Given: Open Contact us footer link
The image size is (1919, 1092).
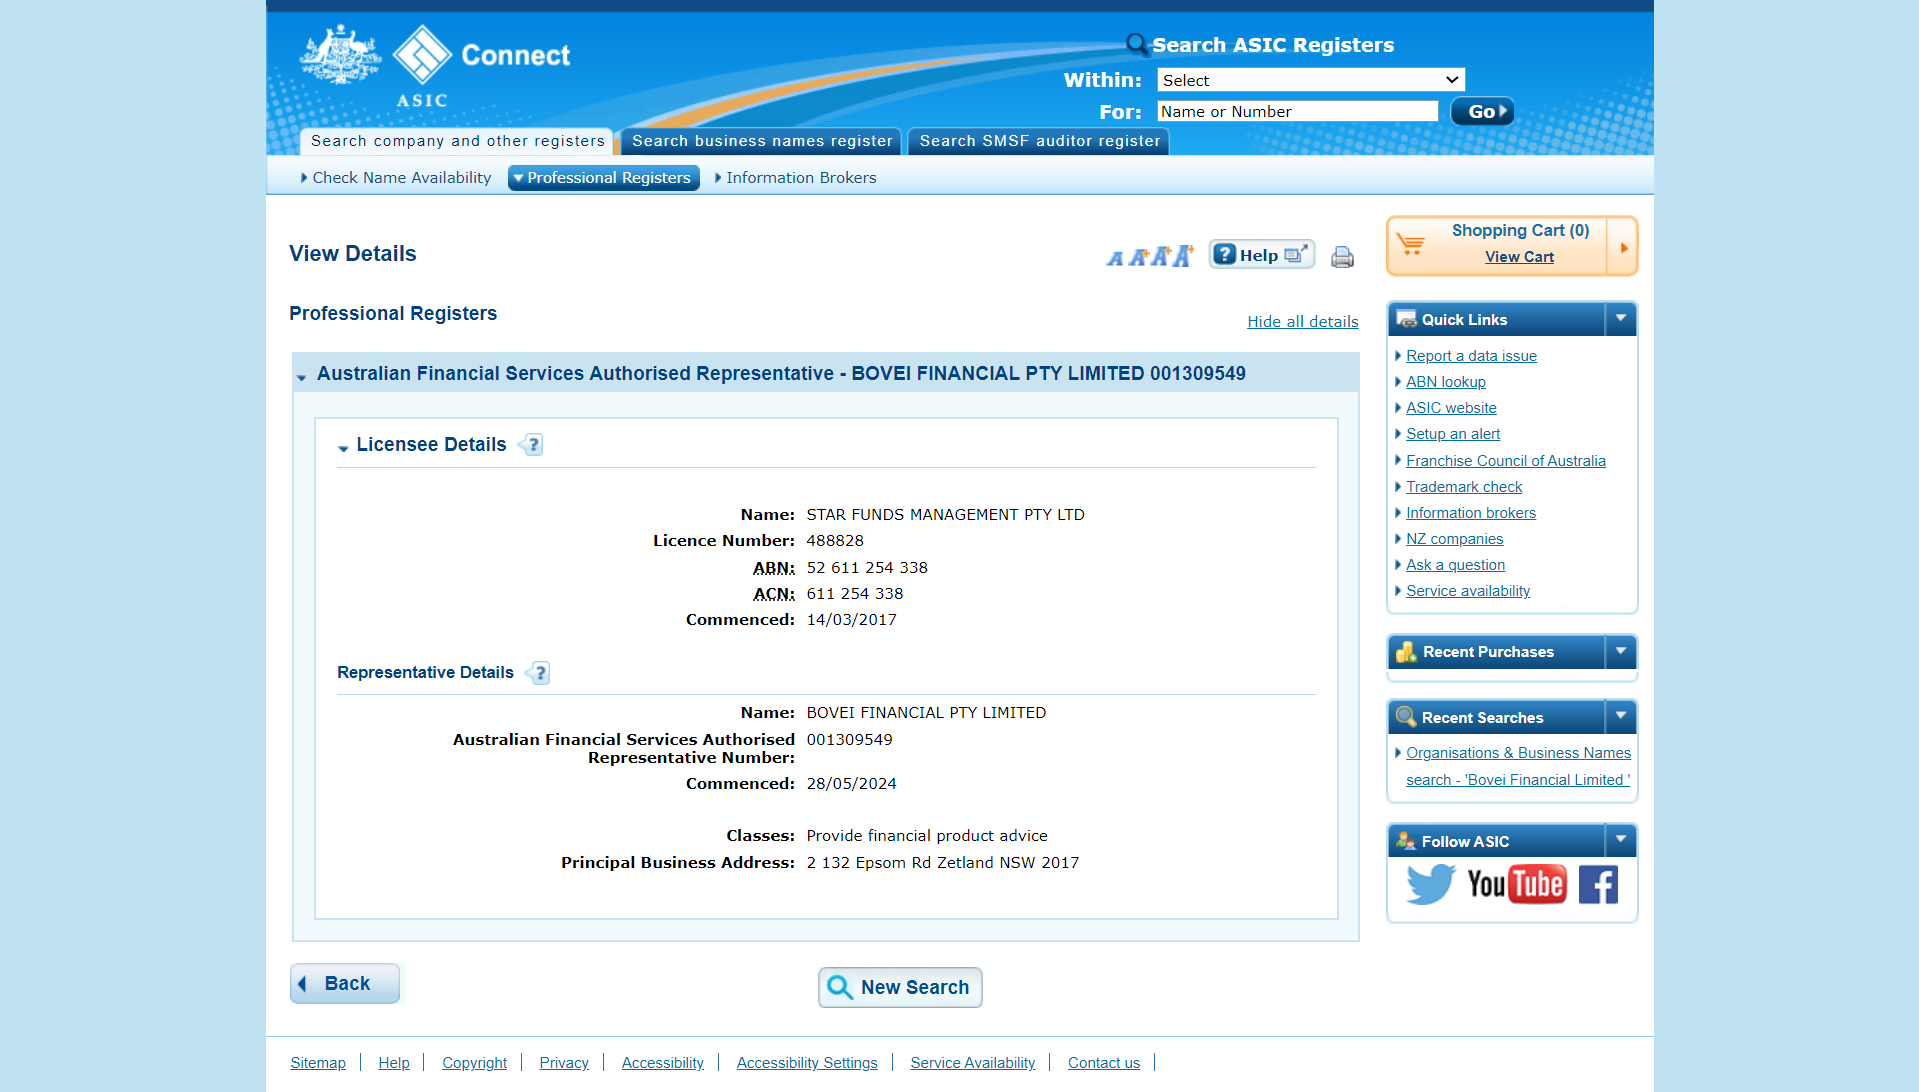Looking at the screenshot, I should pyautogui.click(x=1104, y=1063).
